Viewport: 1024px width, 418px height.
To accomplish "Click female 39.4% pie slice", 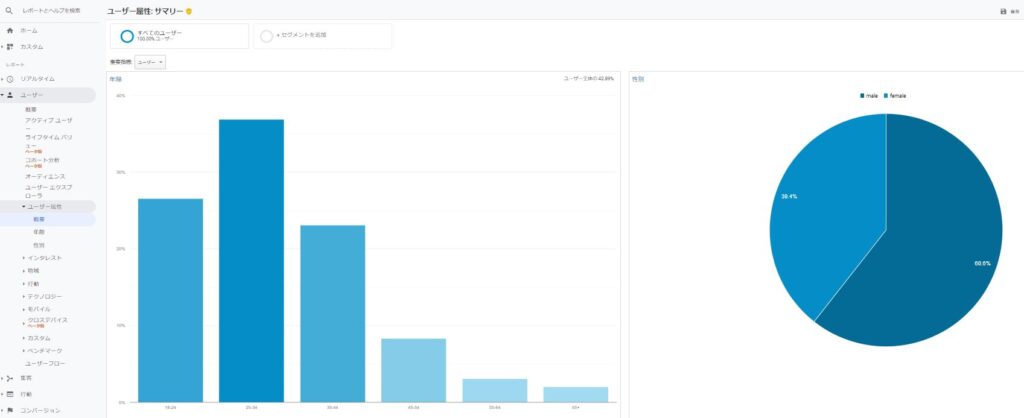I will pyautogui.click(x=826, y=209).
